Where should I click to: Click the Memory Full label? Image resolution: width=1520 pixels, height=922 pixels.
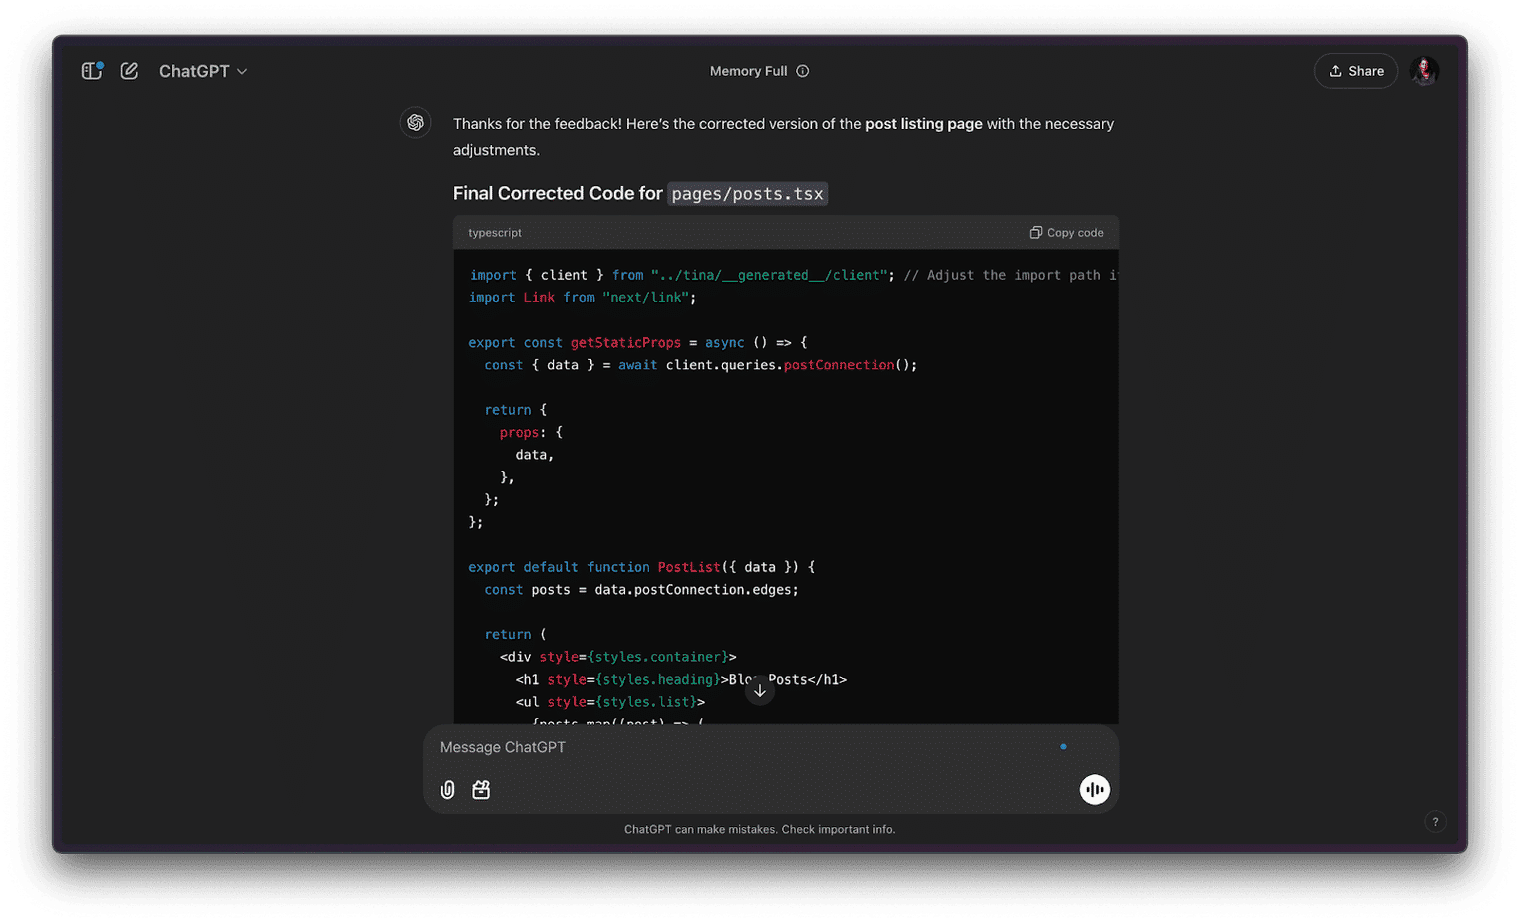coord(748,71)
